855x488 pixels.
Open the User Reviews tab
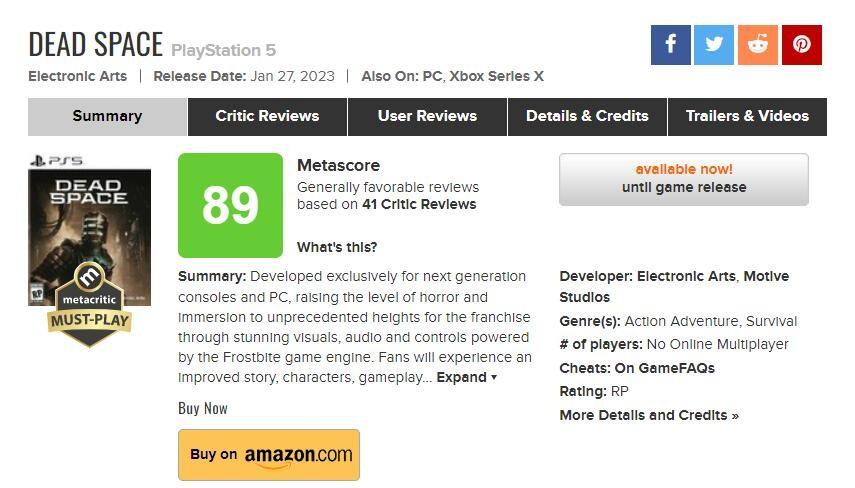click(428, 116)
